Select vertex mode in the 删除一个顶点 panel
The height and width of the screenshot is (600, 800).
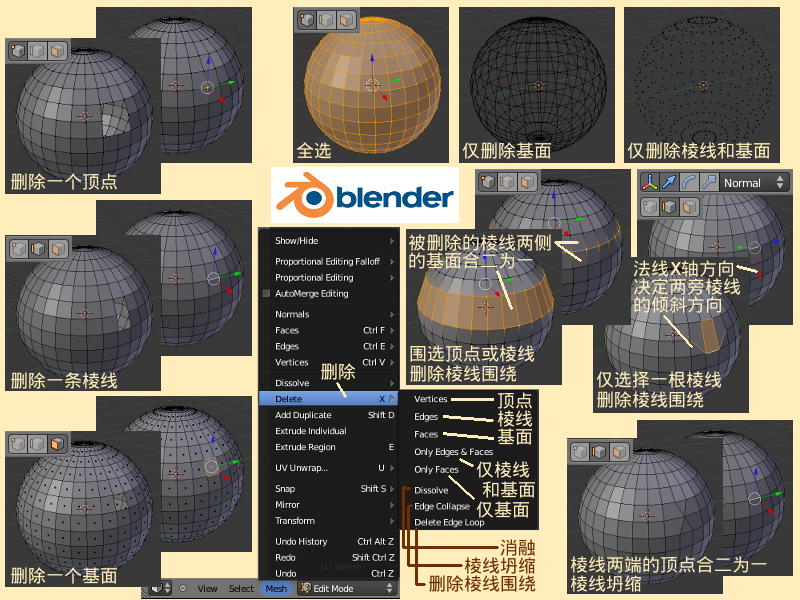18,51
